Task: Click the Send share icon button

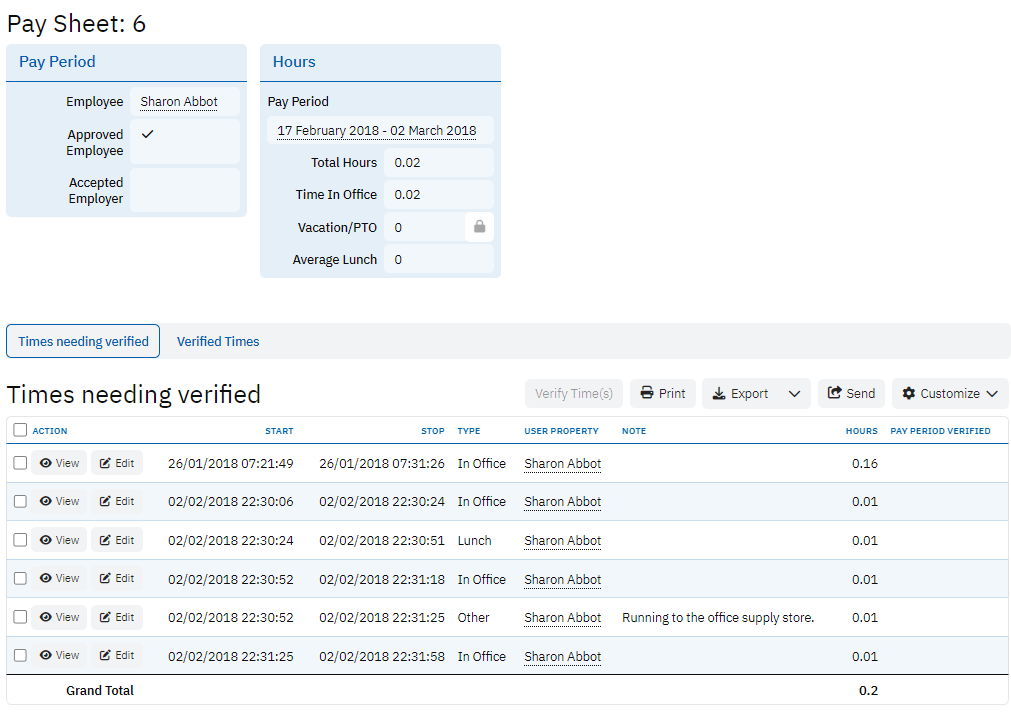Action: click(851, 394)
